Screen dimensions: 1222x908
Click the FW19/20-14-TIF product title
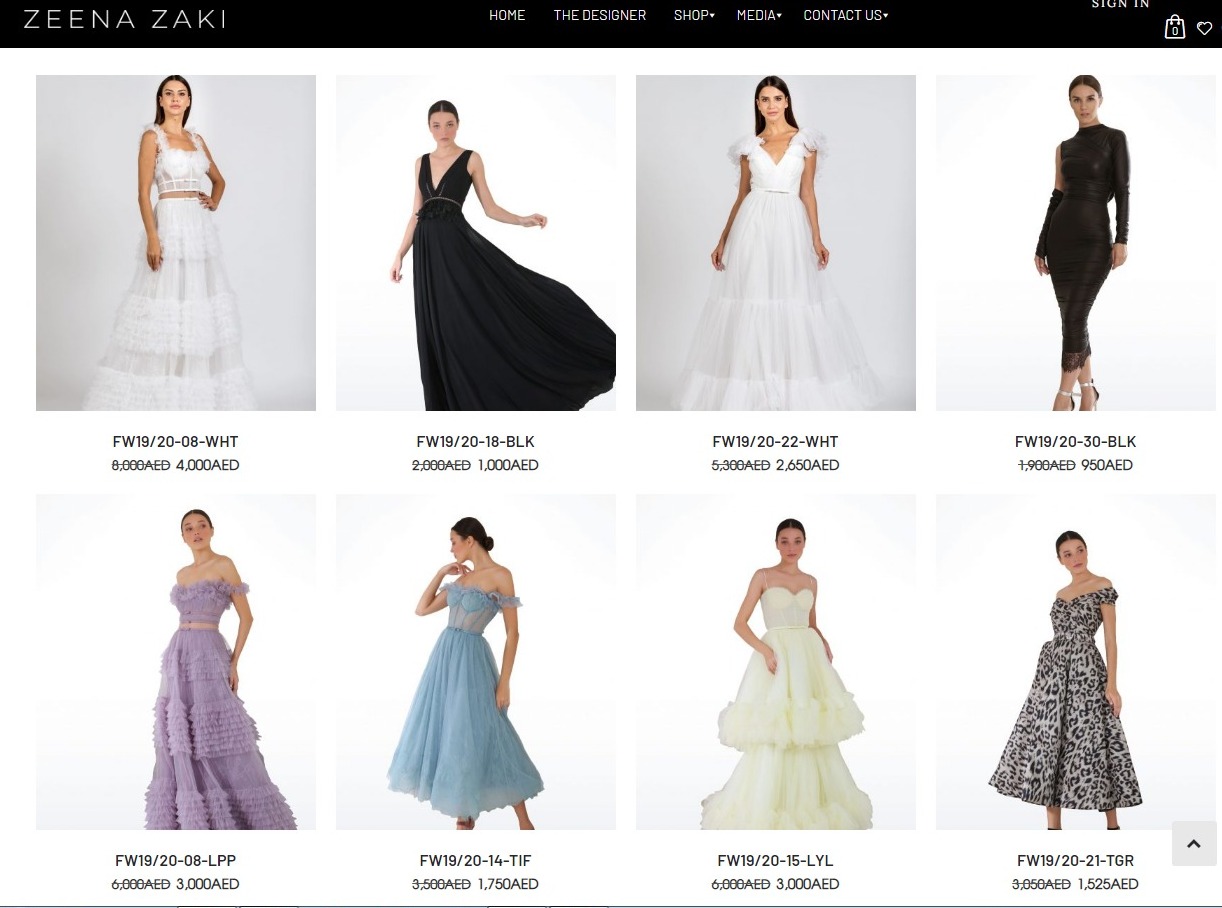point(476,860)
